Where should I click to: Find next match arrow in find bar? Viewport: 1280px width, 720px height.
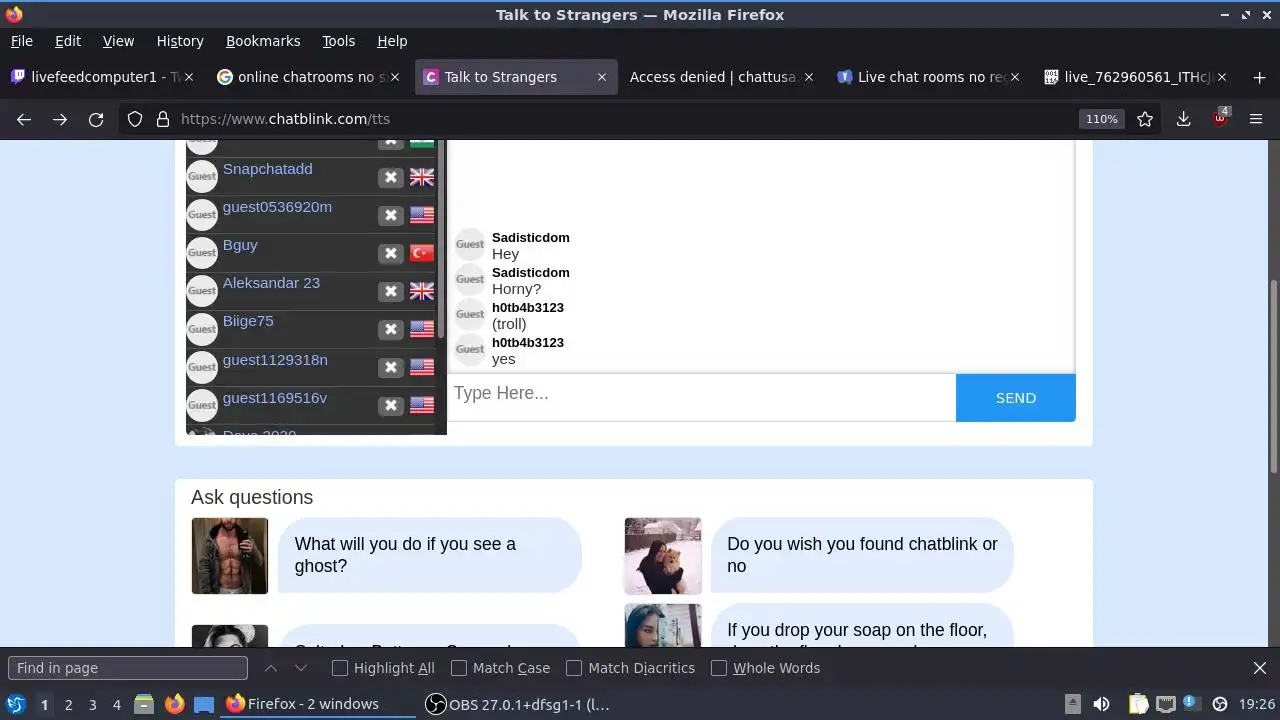[301, 668]
